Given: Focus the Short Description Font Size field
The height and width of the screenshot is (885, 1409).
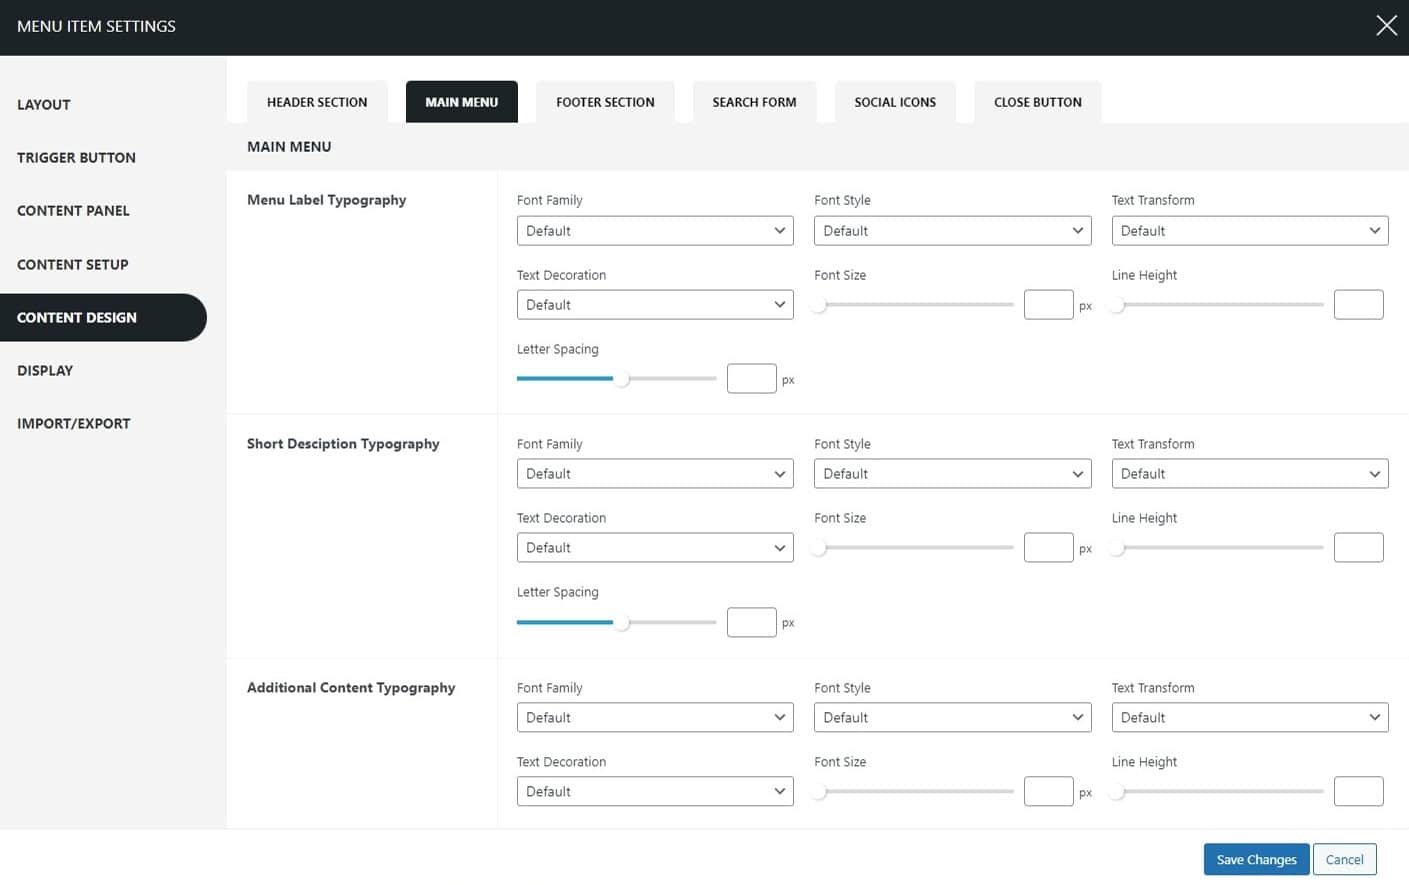Looking at the screenshot, I should pyautogui.click(x=1048, y=547).
